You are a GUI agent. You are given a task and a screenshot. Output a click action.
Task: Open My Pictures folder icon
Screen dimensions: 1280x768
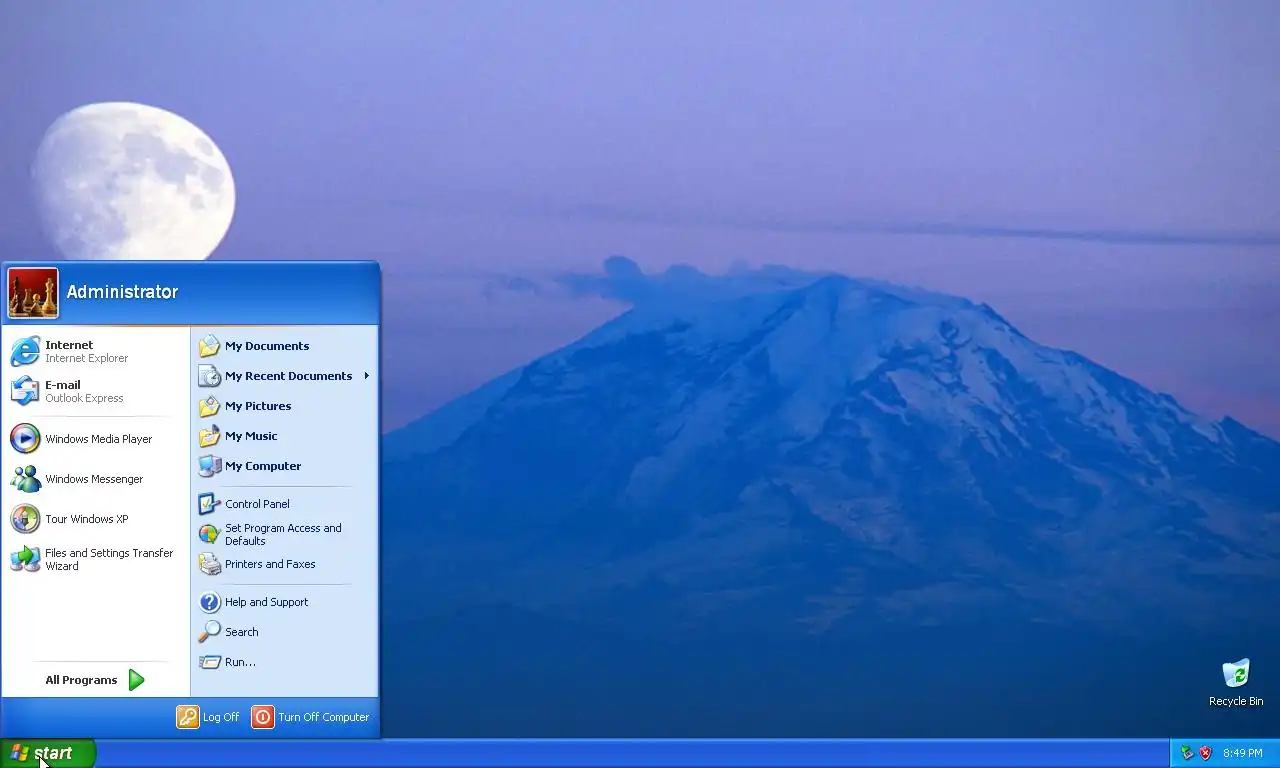click(x=209, y=406)
